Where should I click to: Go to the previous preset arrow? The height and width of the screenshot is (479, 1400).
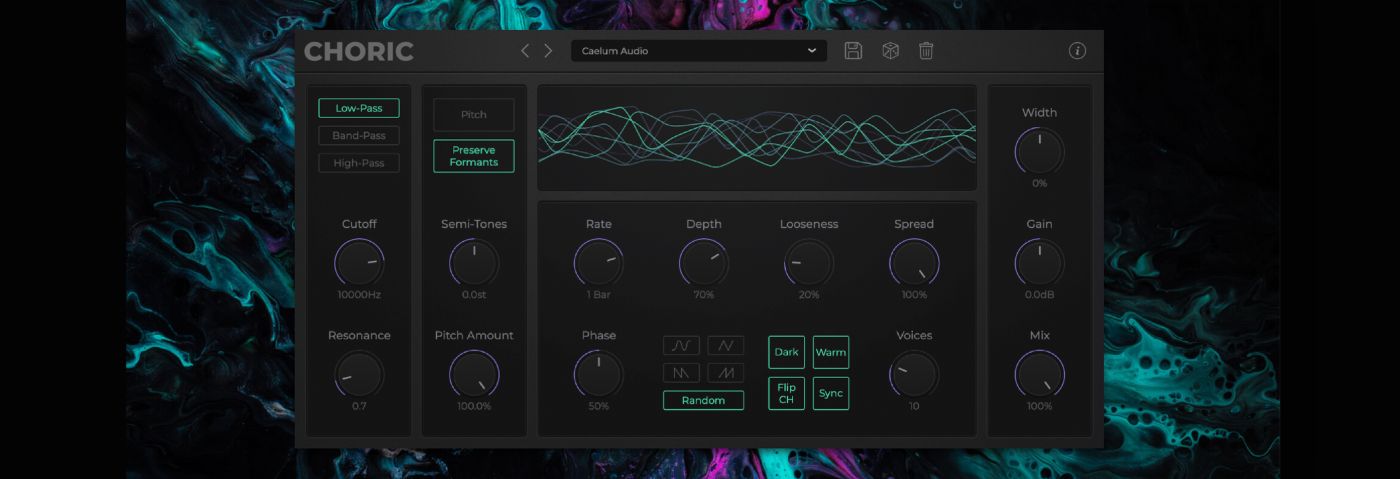pyautogui.click(x=525, y=51)
